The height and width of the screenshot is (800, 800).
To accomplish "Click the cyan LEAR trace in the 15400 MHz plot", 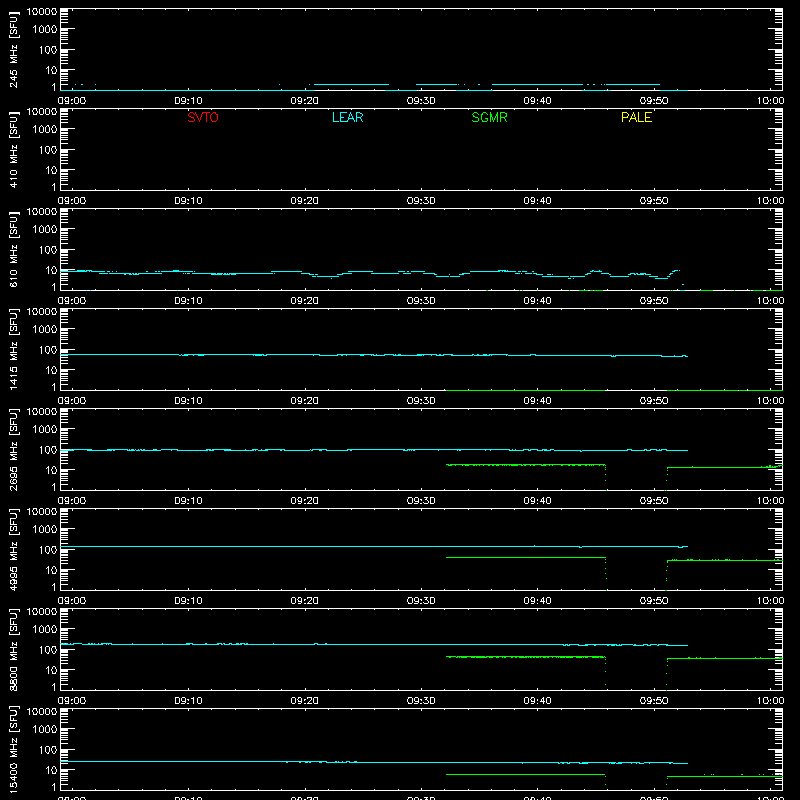I will 374,762.
